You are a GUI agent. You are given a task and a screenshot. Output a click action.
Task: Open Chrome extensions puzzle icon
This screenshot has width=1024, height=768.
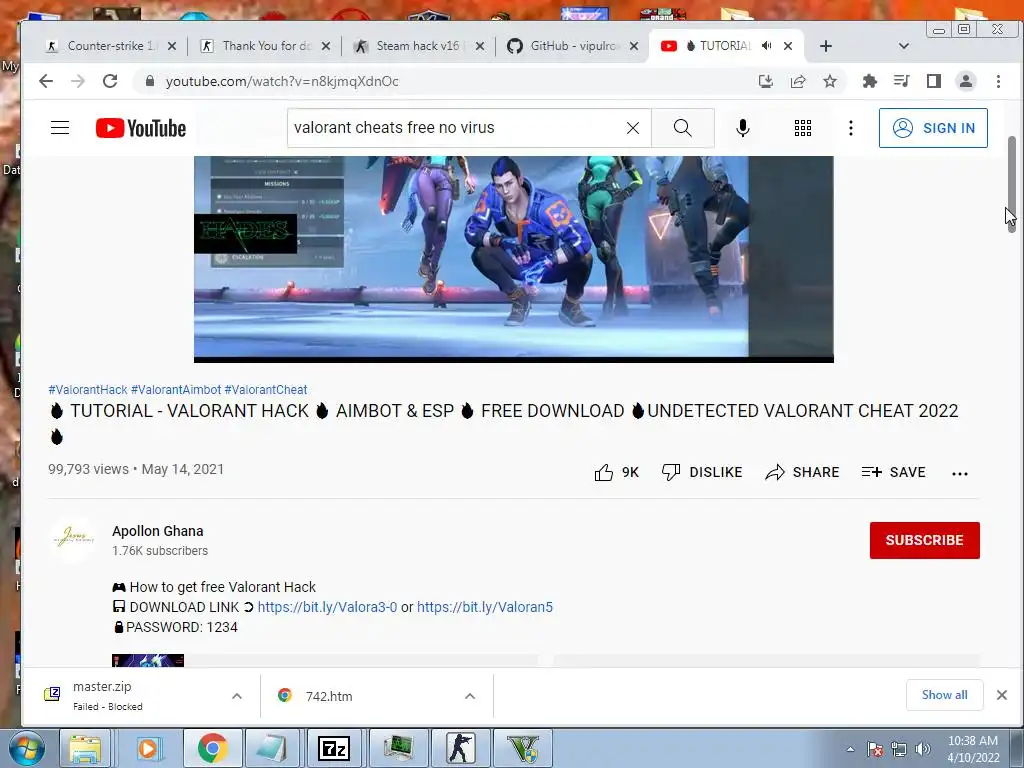(869, 81)
